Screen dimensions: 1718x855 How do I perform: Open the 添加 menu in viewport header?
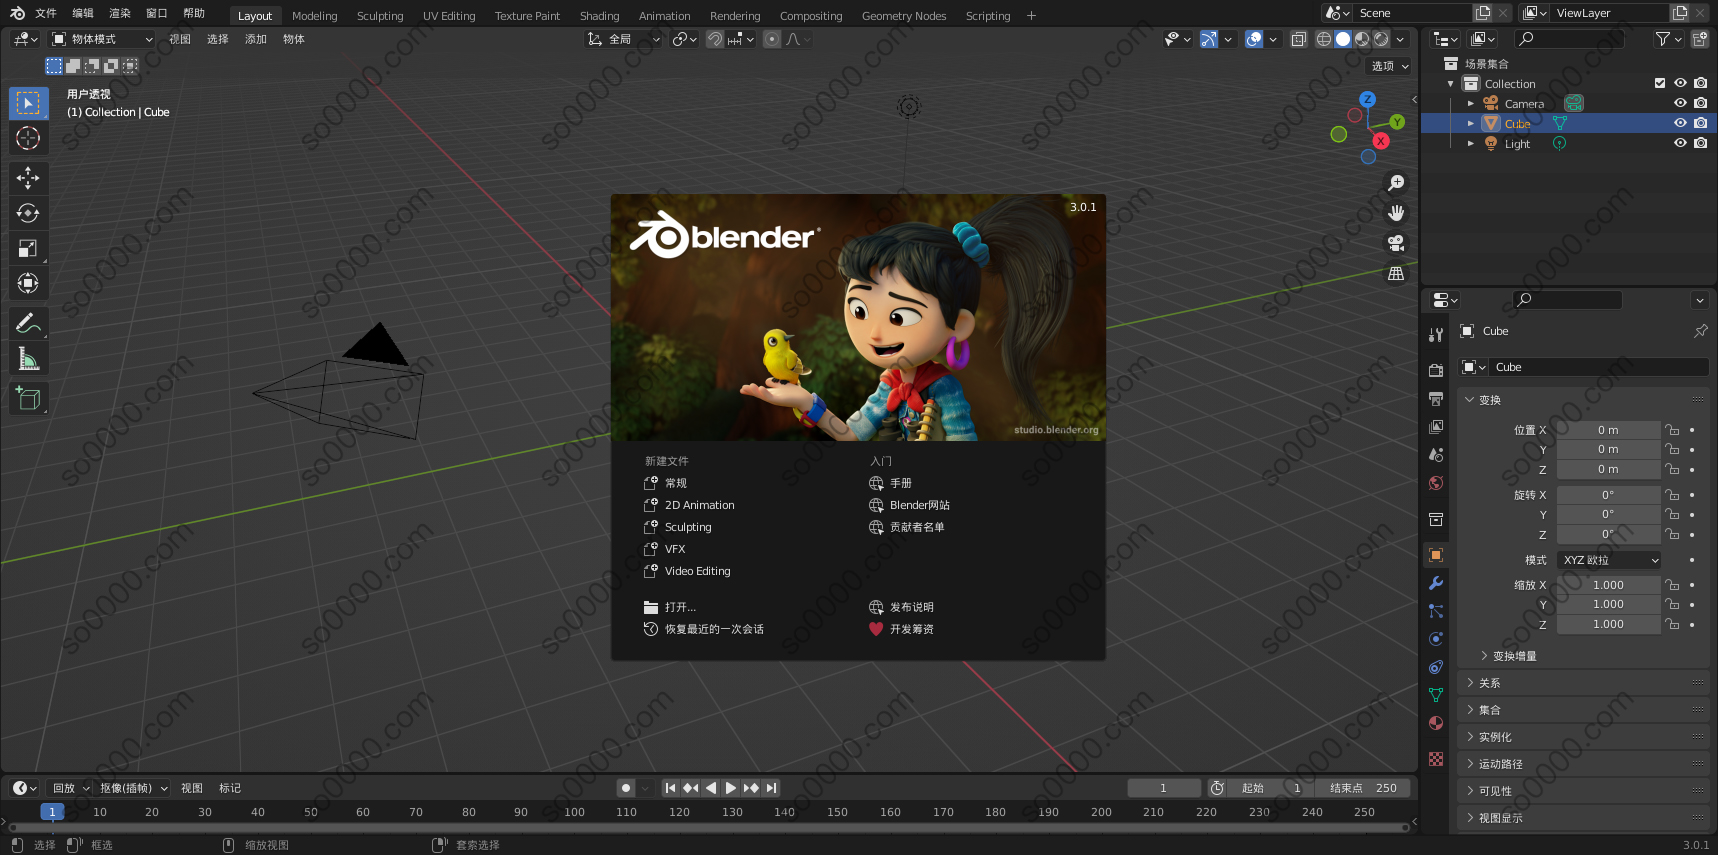click(256, 39)
